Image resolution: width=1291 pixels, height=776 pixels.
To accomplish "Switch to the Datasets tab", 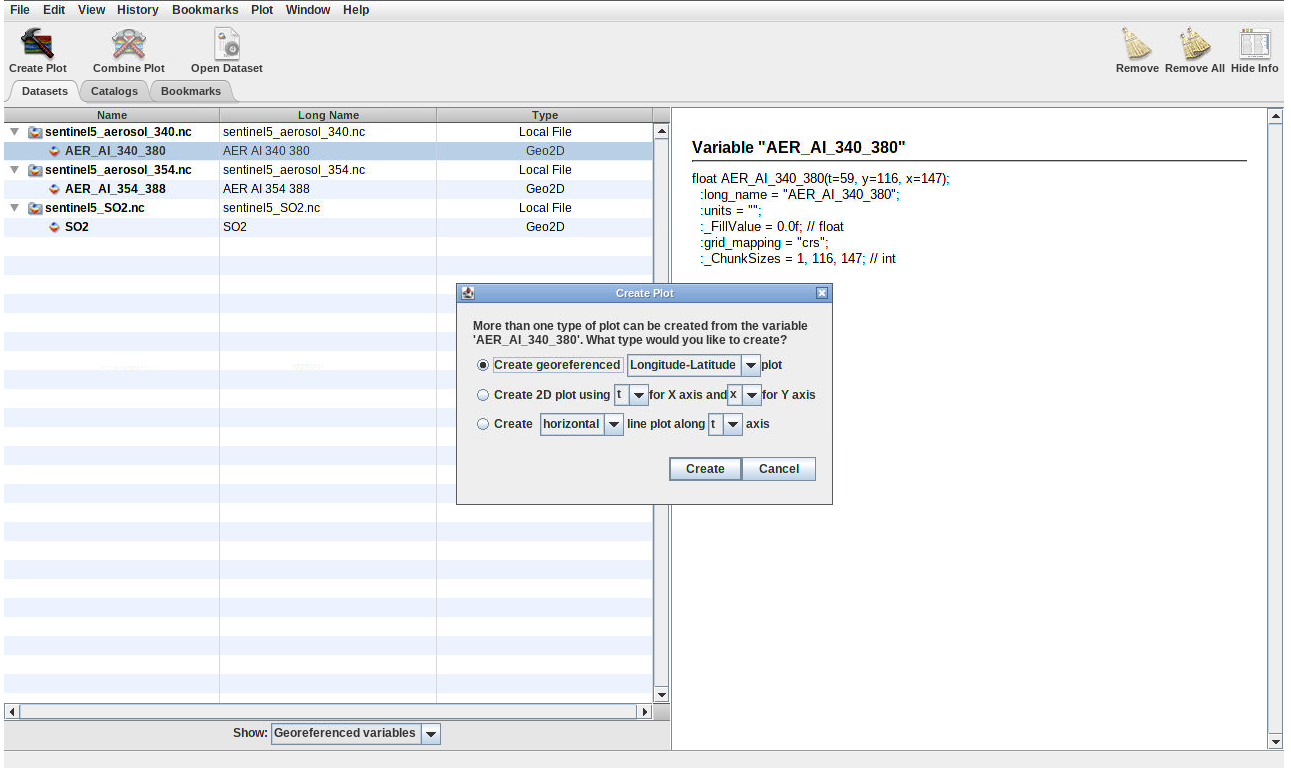I will [45, 91].
